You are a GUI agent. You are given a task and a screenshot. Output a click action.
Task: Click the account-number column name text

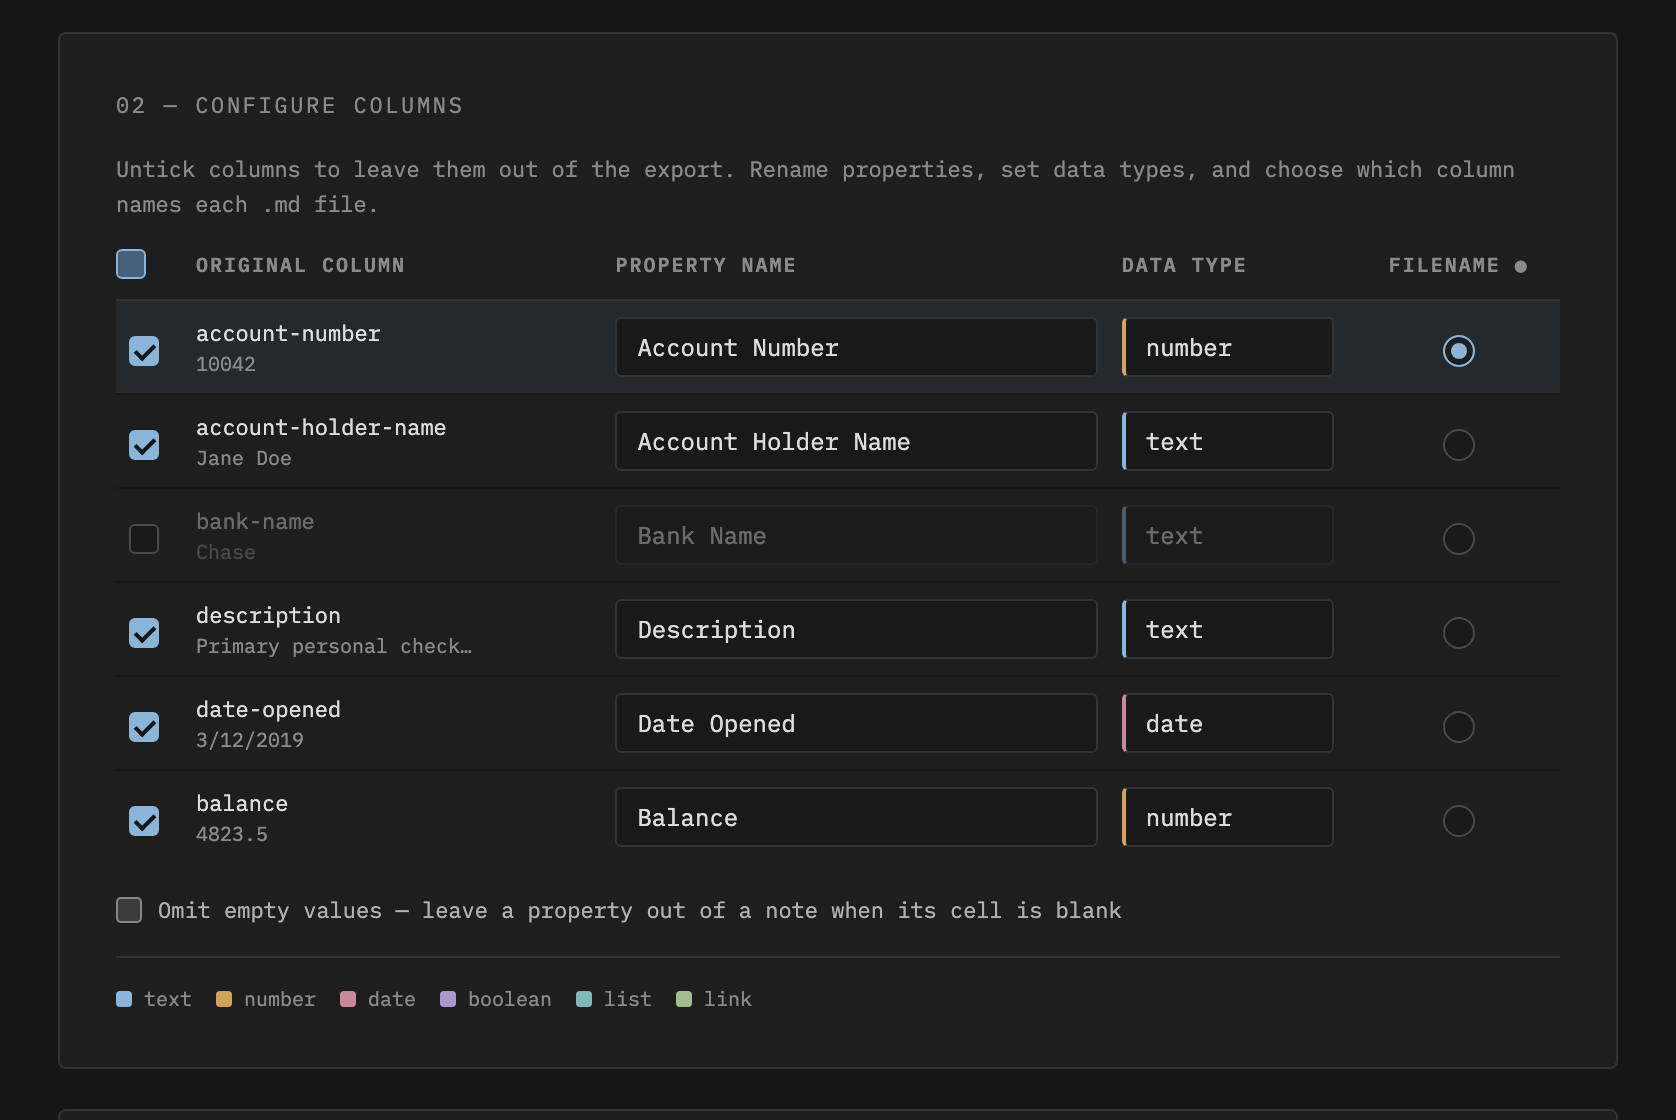[x=288, y=333]
